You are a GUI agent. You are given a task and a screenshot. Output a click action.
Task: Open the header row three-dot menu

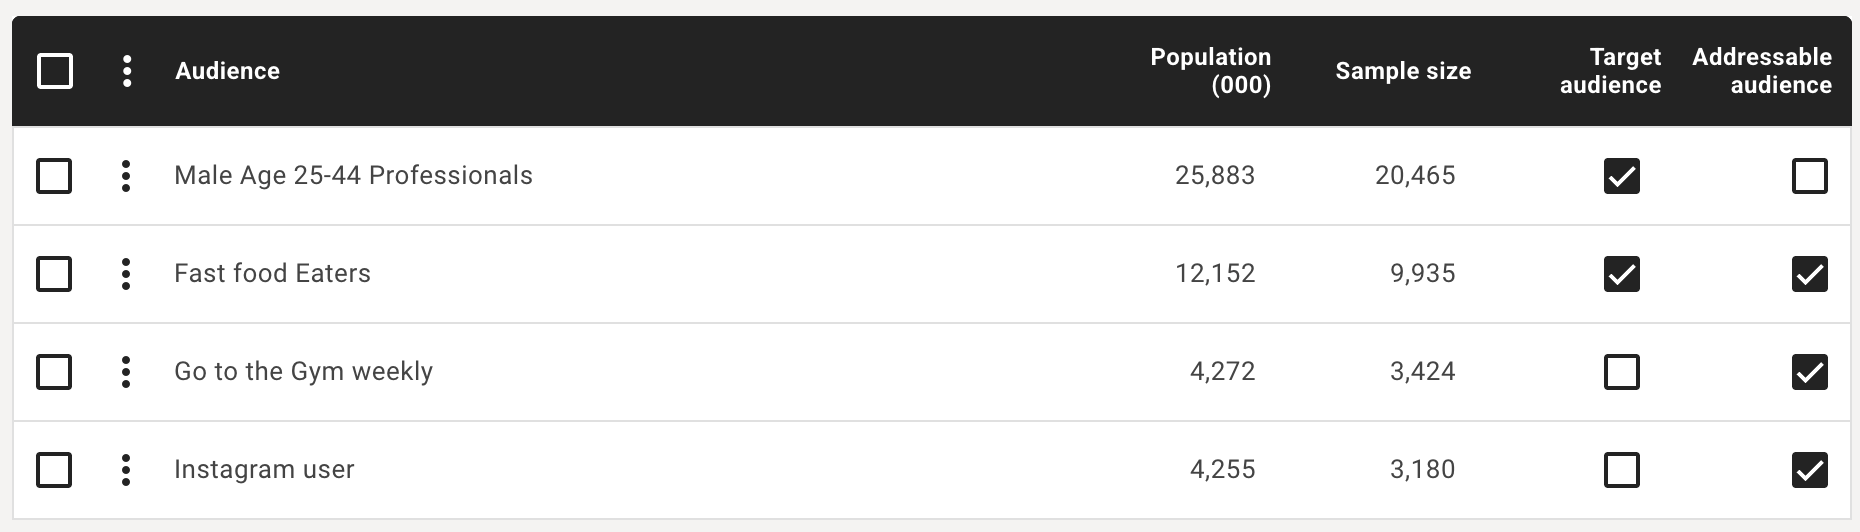pyautogui.click(x=126, y=71)
